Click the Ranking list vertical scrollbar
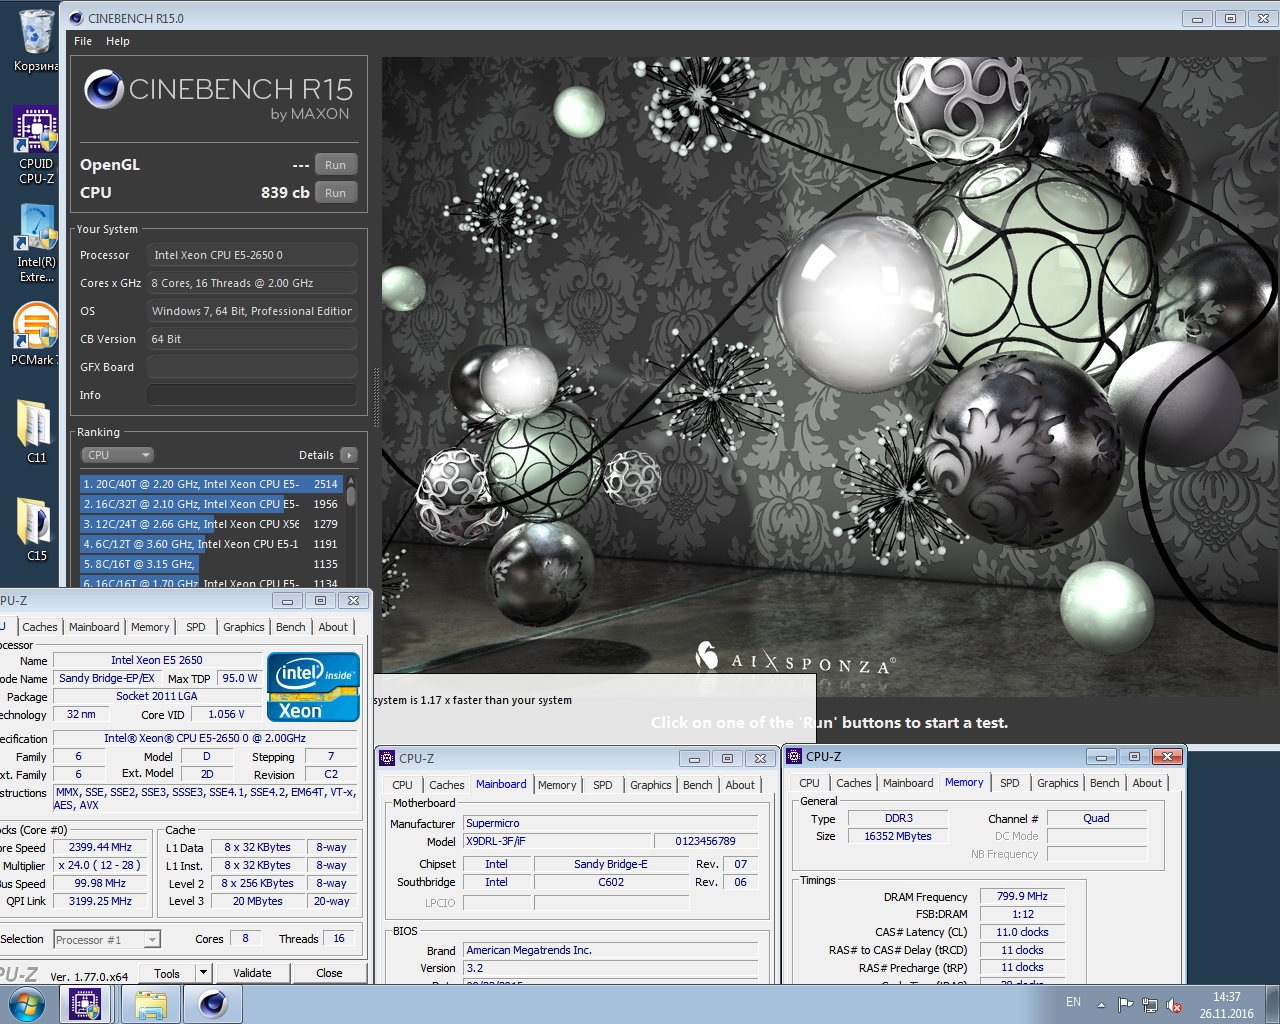The image size is (1280, 1024). (351, 531)
